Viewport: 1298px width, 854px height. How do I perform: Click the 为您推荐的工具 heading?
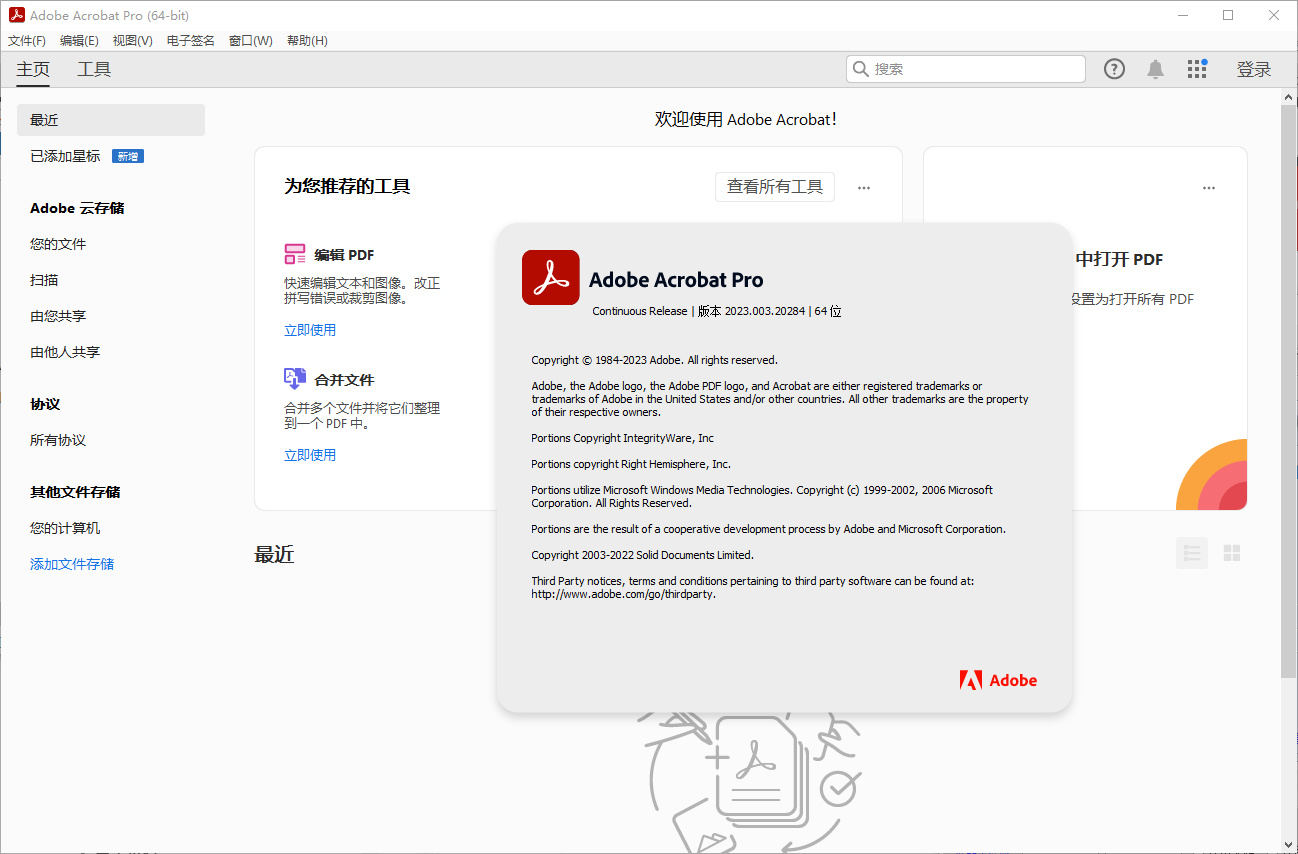347,186
